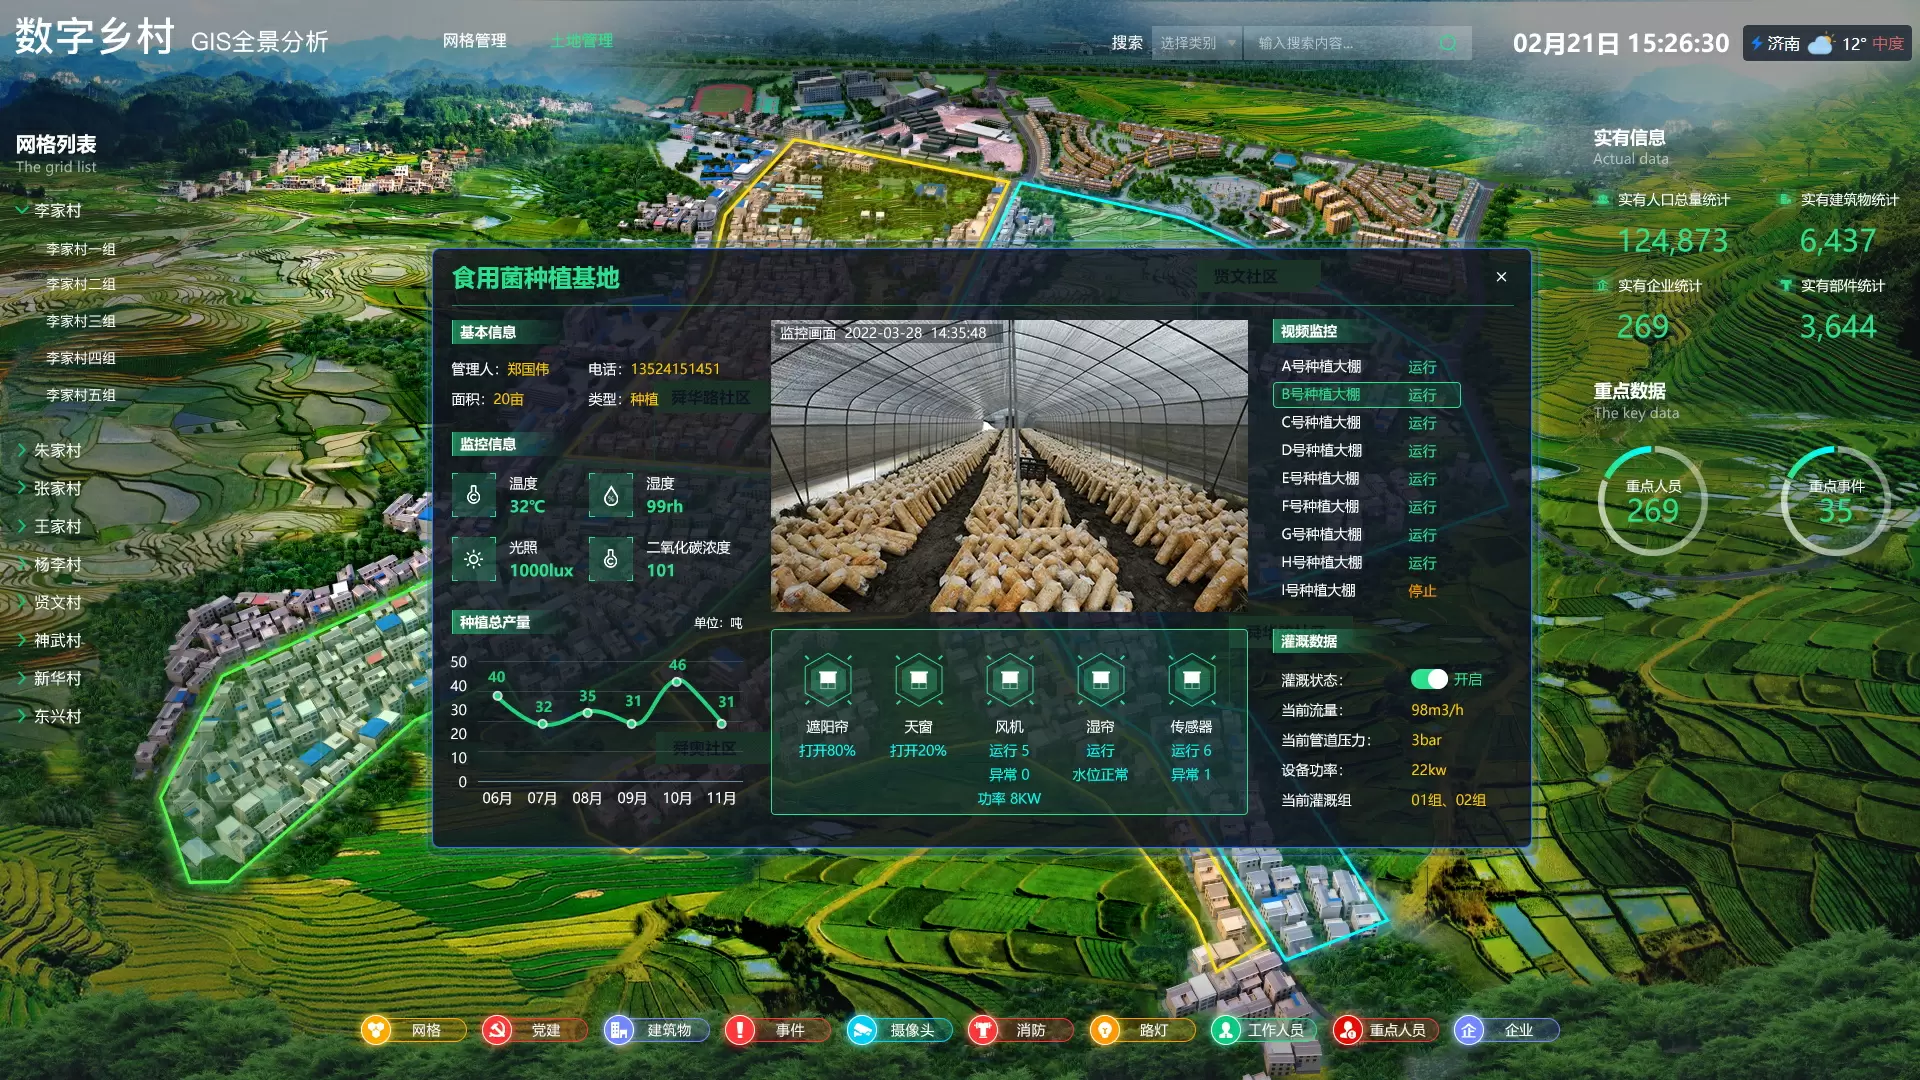Toggle the 摄像头 camera layer icon
The width and height of the screenshot is (1920, 1080).
pyautogui.click(x=862, y=1030)
